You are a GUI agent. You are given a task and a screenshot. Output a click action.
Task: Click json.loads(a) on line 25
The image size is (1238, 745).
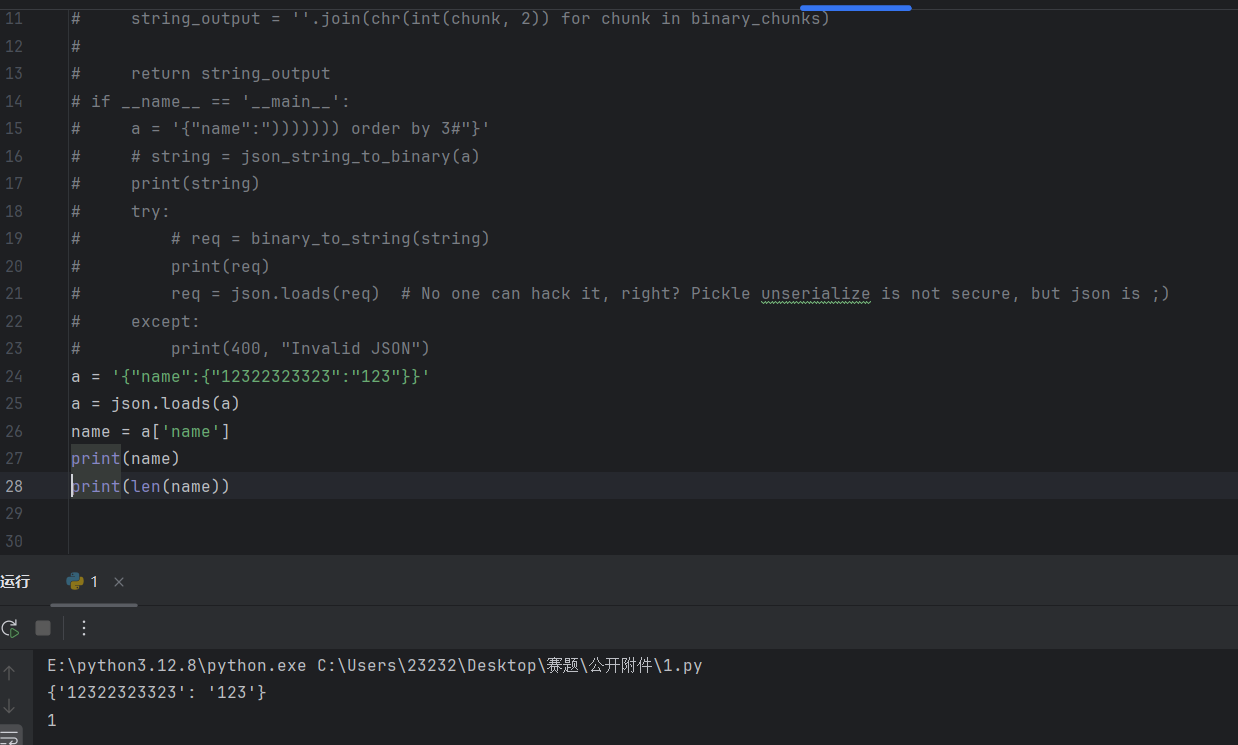(x=175, y=403)
